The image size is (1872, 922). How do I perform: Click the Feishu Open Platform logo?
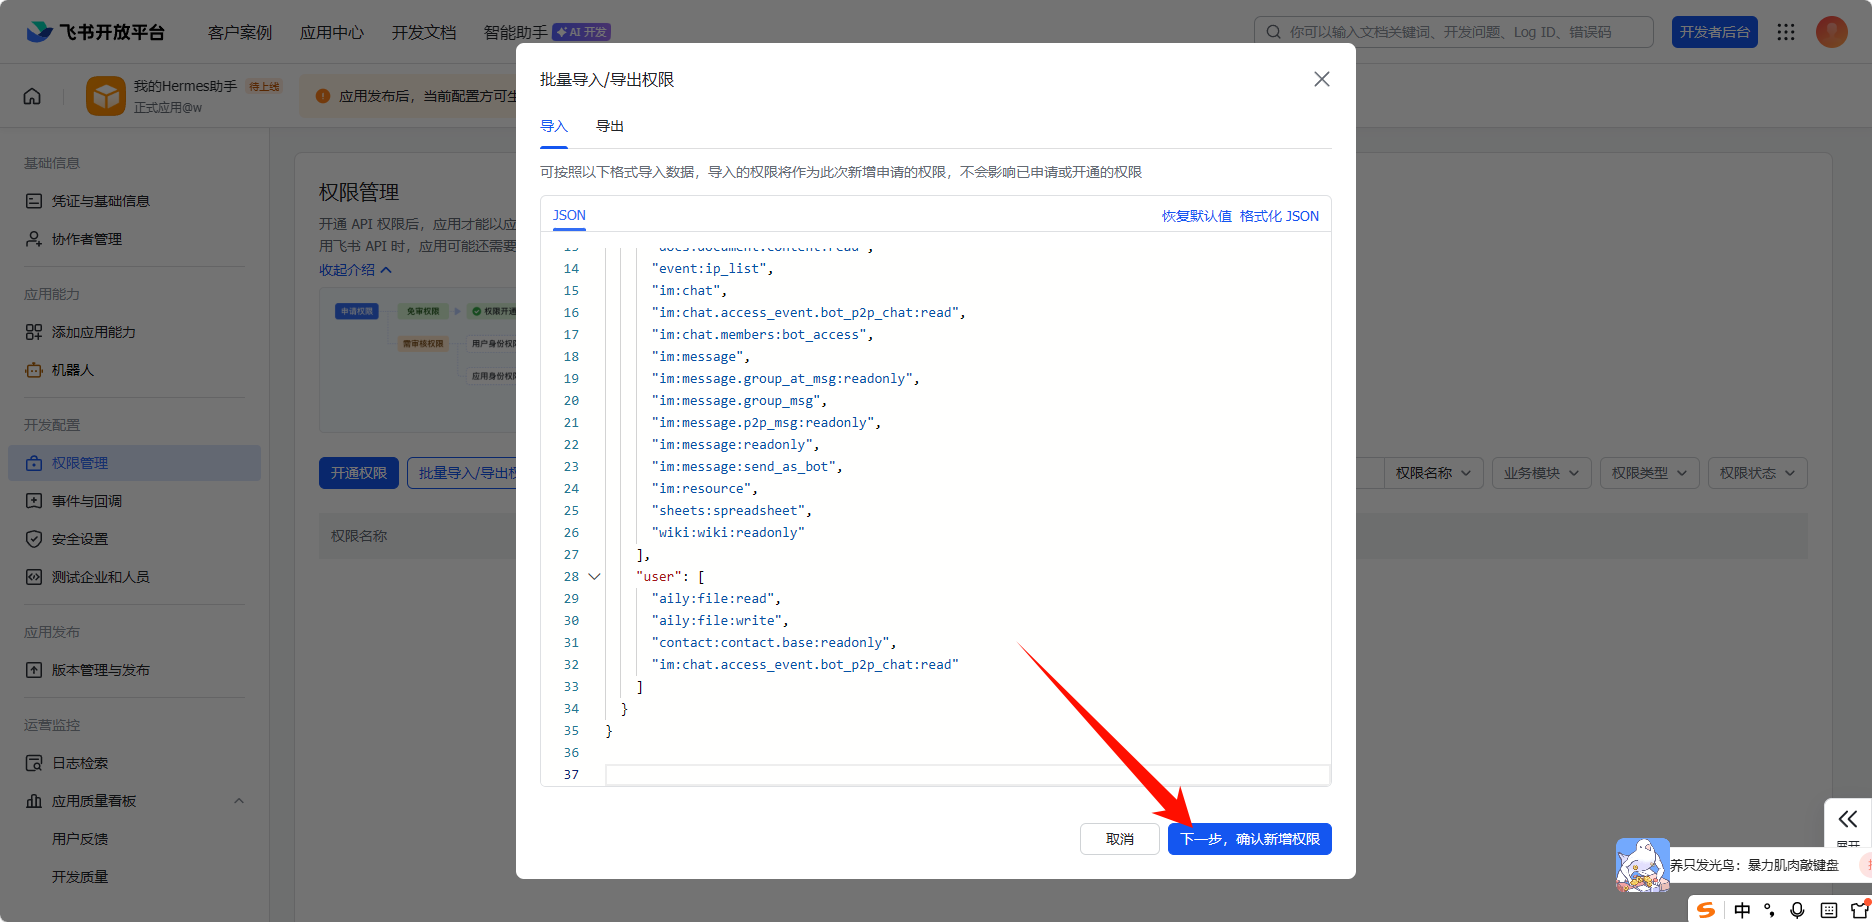pos(95,32)
